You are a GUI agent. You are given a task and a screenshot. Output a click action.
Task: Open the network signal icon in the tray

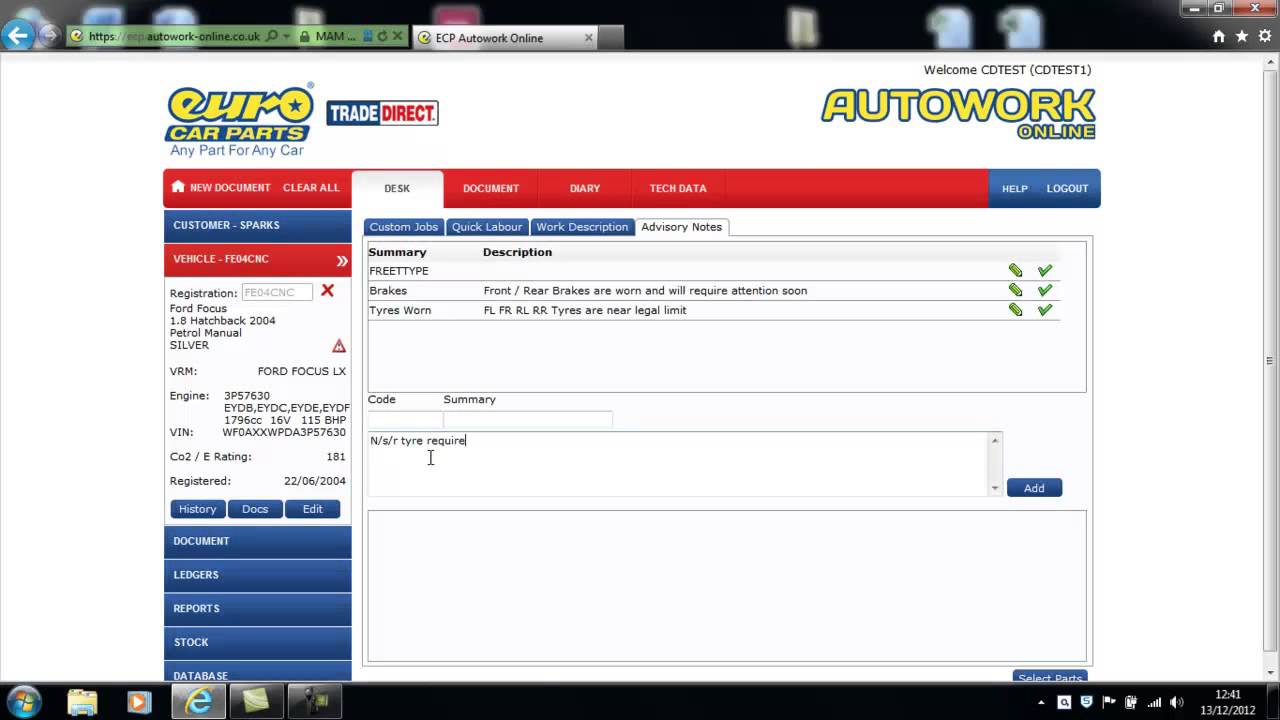click(x=1153, y=702)
